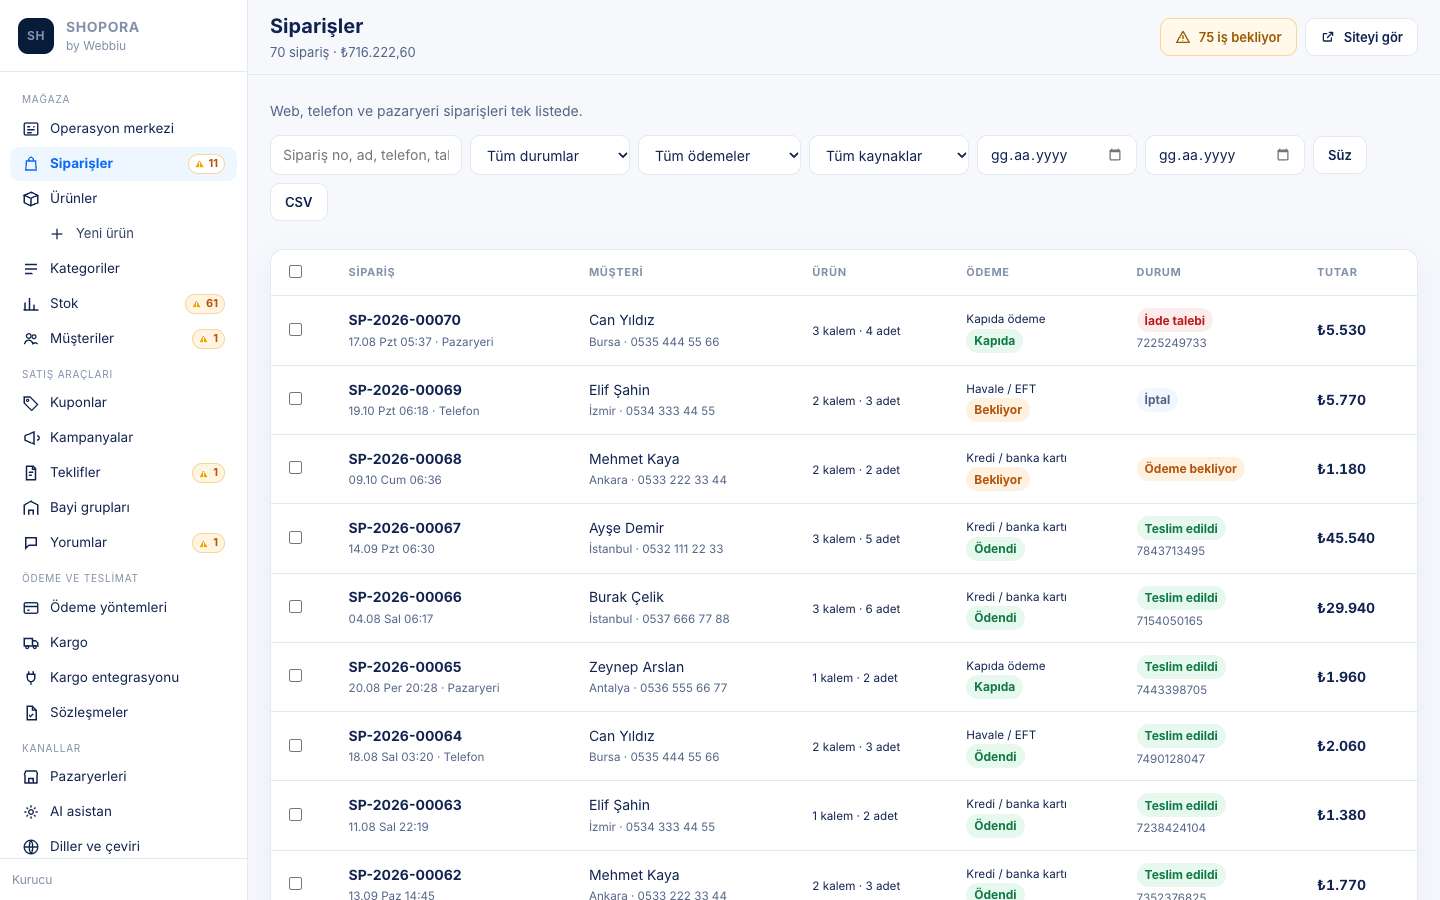Click the Ödeme yöntemleri card icon
This screenshot has width=1440, height=900.
click(x=31, y=608)
